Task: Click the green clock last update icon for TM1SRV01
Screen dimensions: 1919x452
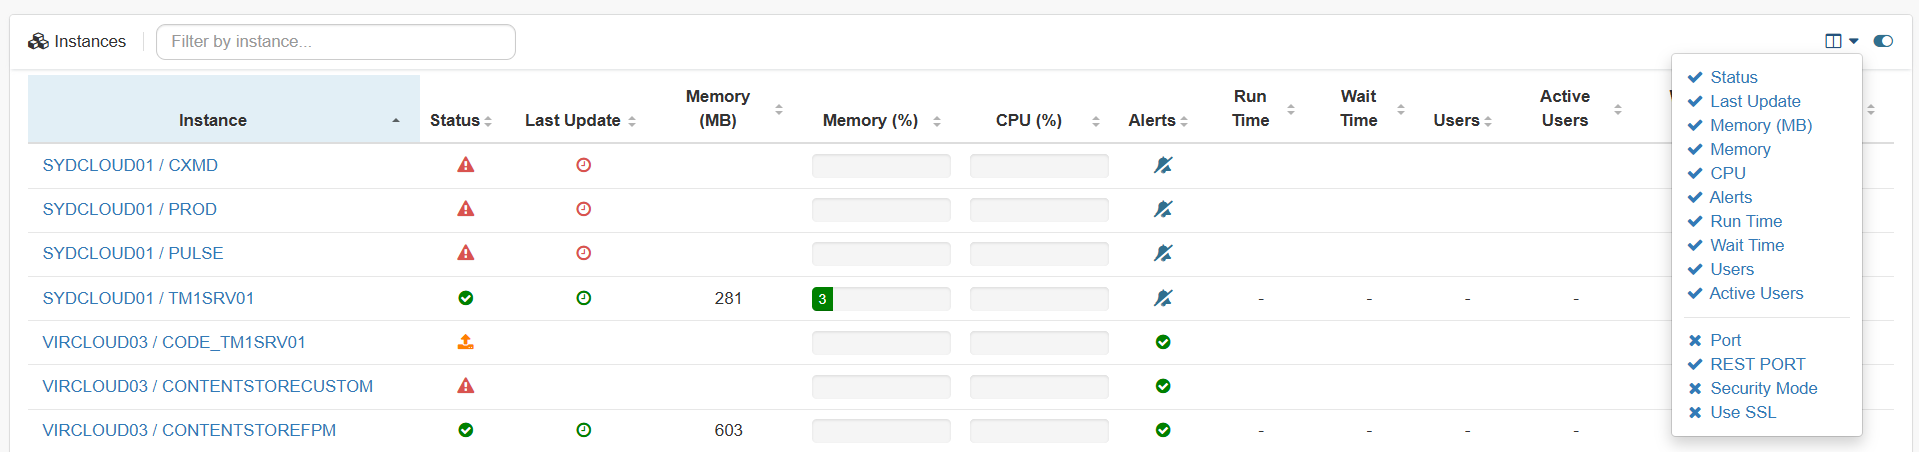Action: pyautogui.click(x=584, y=298)
